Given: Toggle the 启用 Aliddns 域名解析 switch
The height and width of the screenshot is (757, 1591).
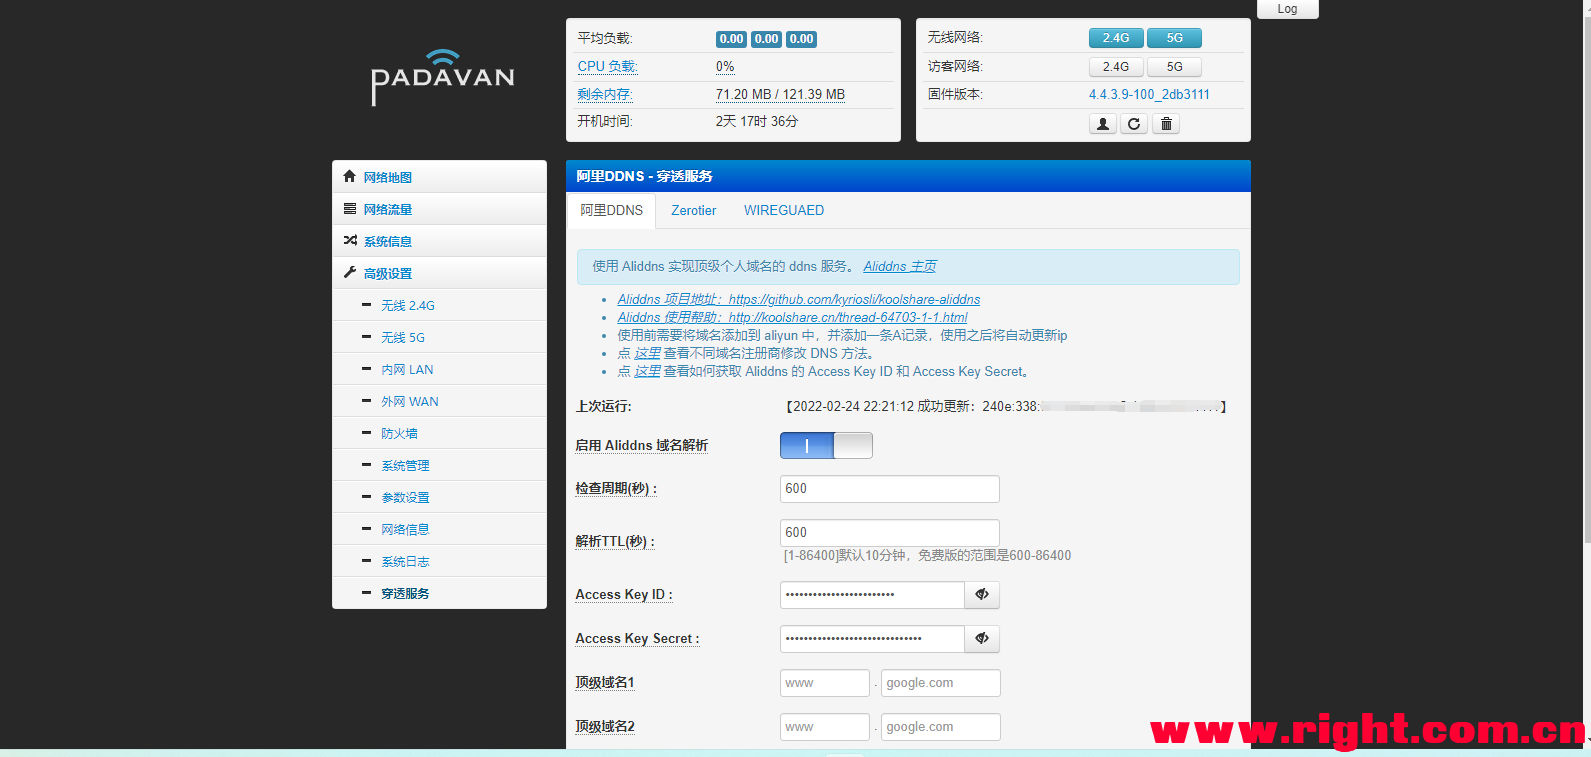Looking at the screenshot, I should 826,446.
